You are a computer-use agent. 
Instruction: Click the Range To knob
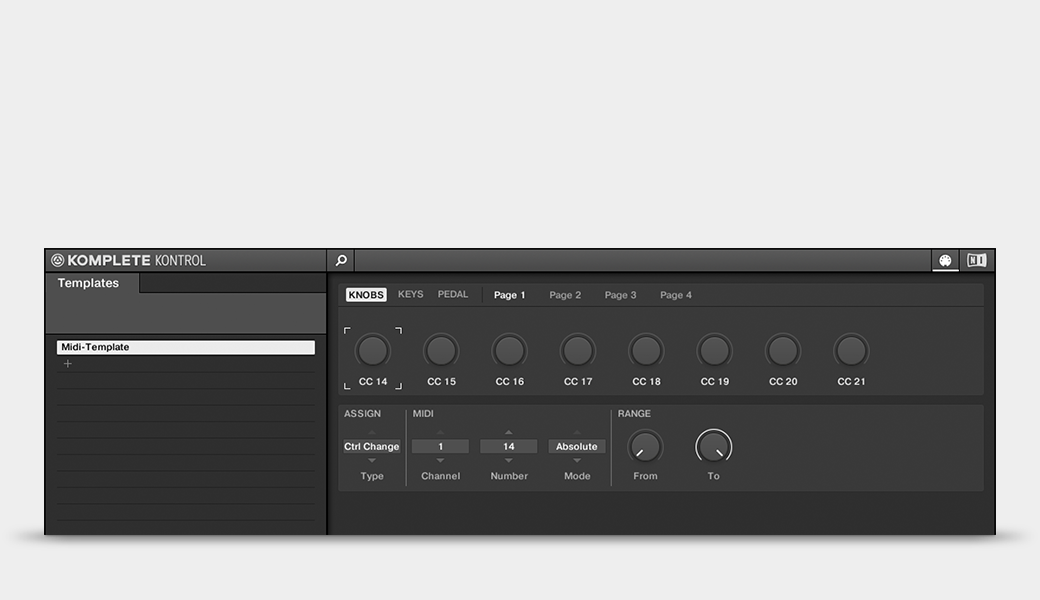(714, 446)
